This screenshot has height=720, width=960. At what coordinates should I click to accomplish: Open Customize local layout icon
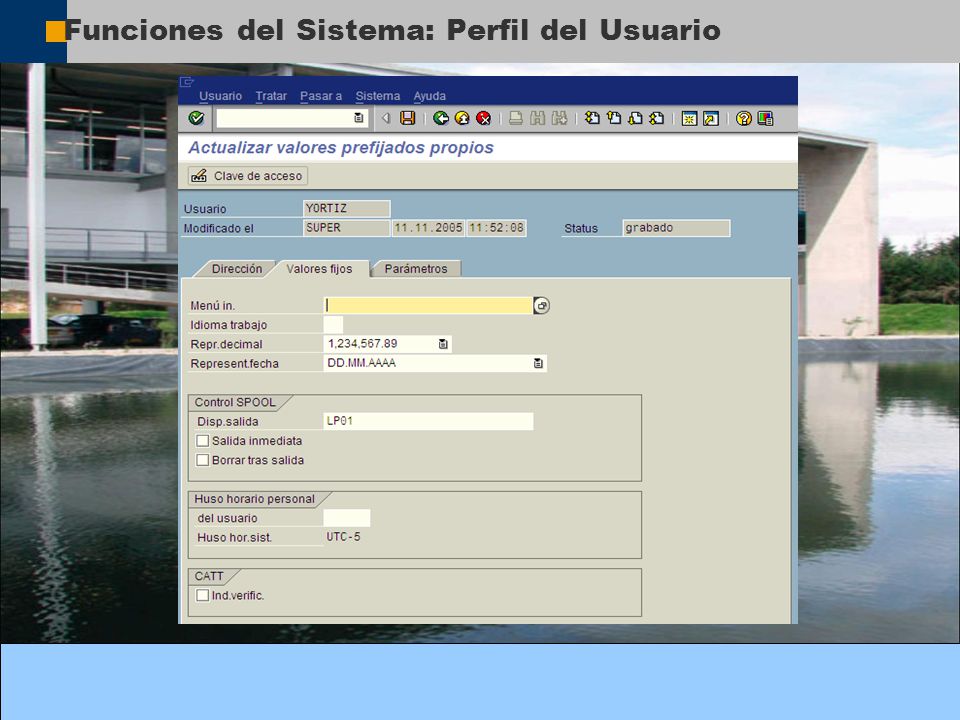[765, 118]
